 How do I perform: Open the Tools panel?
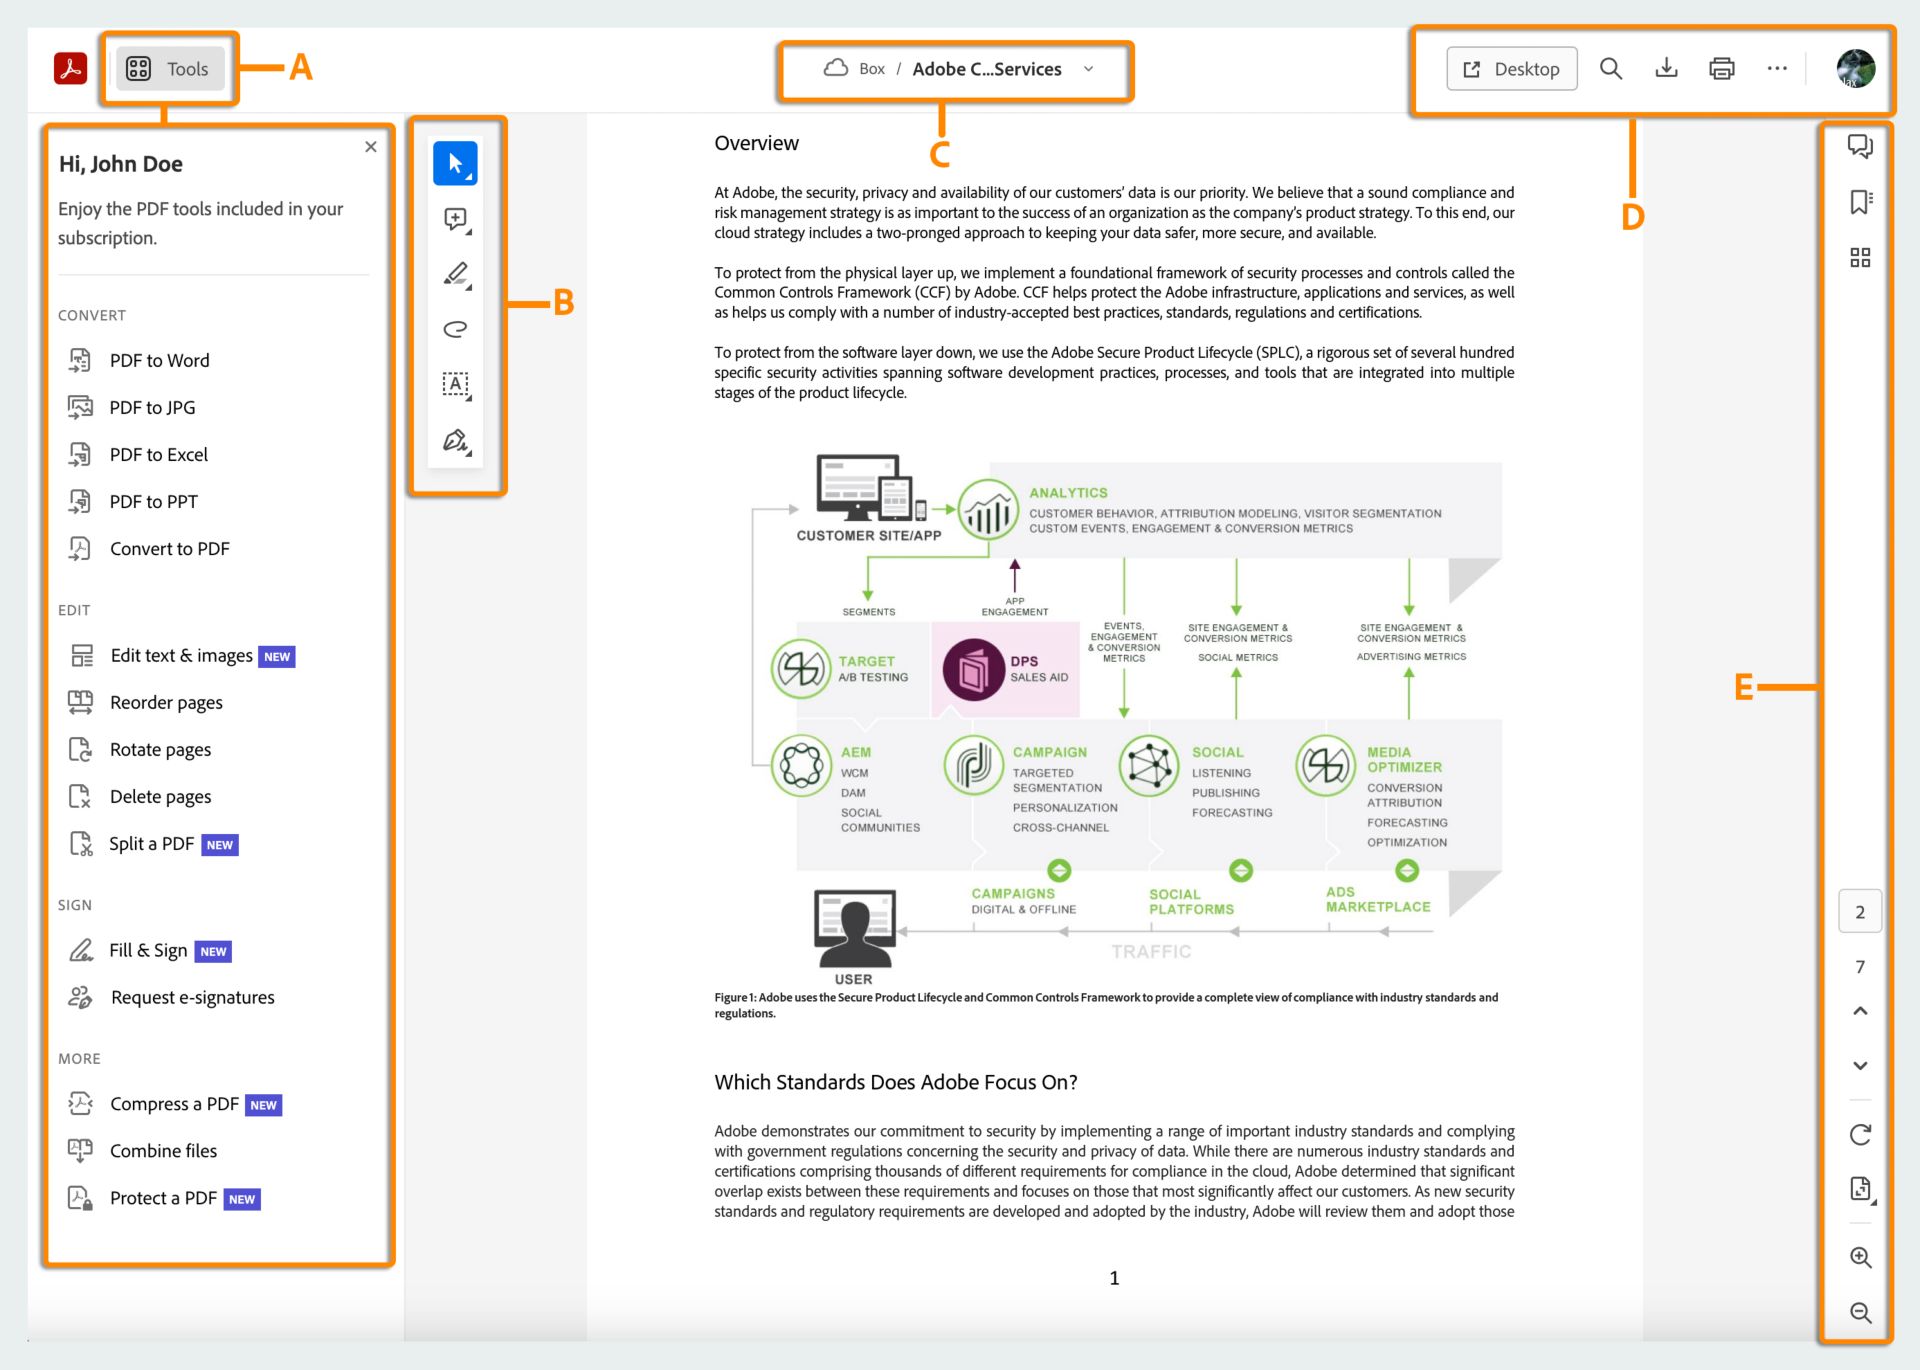tap(168, 67)
